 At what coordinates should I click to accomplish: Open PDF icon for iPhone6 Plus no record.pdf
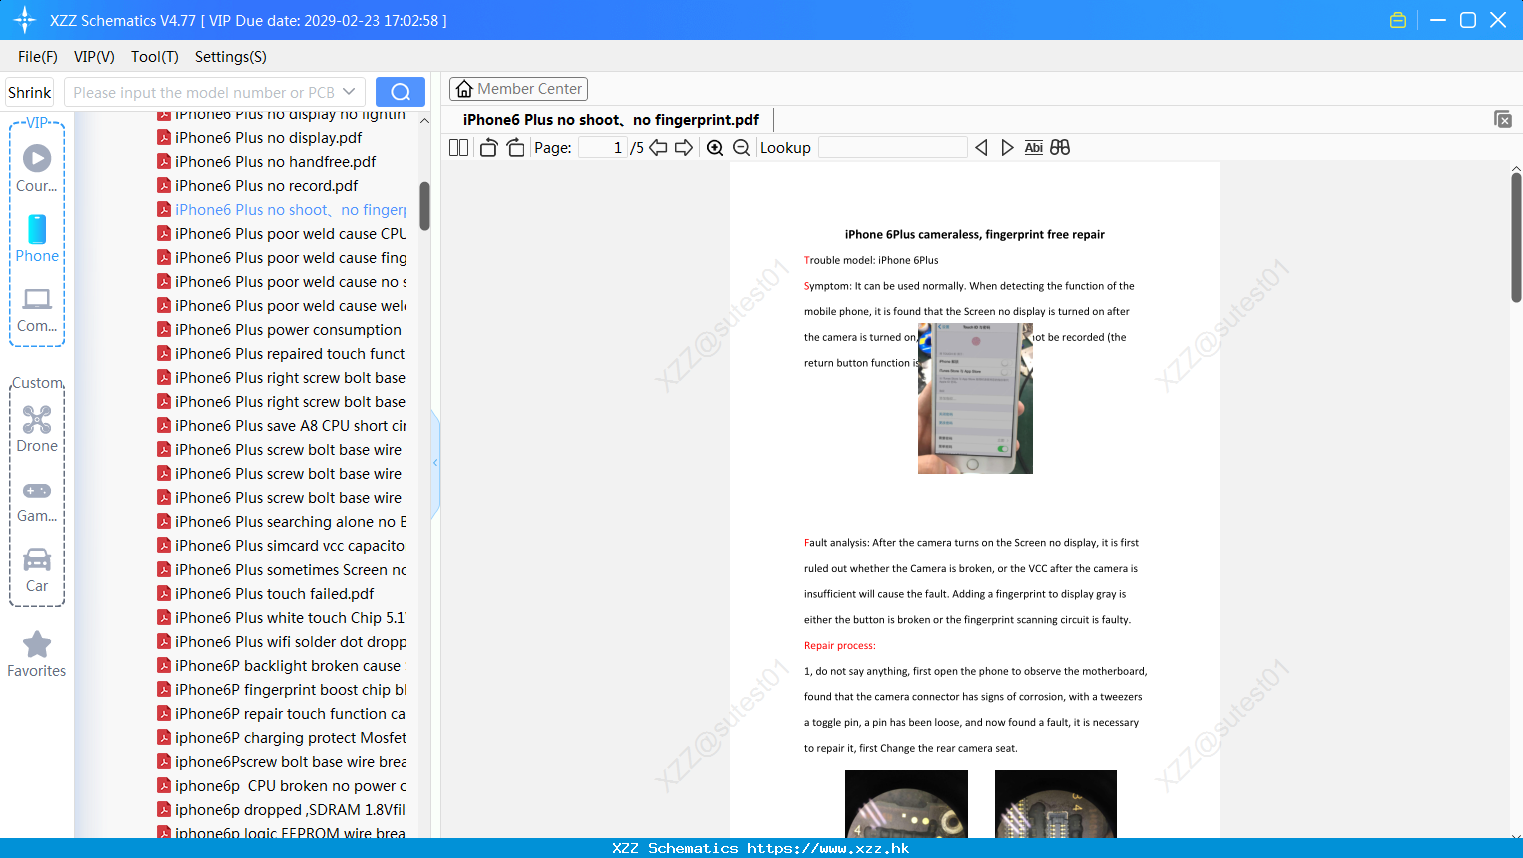164,186
